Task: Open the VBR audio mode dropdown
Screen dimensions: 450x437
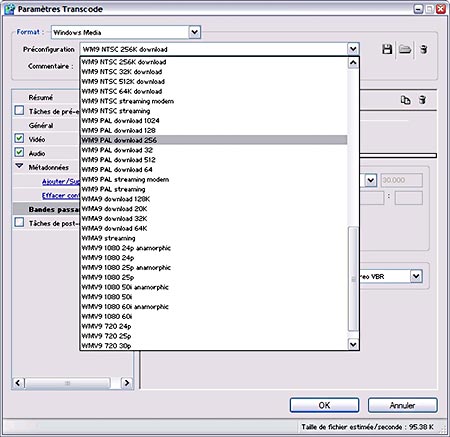Action: tap(416, 276)
